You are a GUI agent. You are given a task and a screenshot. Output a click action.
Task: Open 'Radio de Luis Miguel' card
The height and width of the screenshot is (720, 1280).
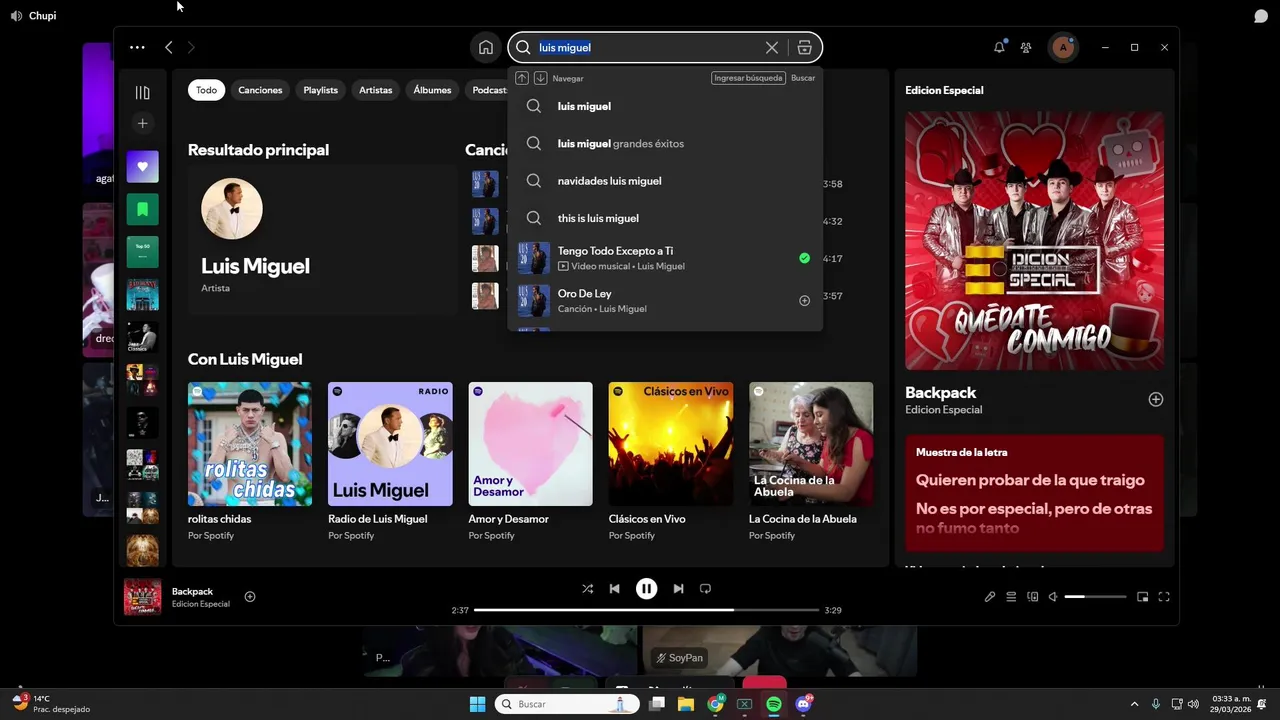(x=390, y=462)
